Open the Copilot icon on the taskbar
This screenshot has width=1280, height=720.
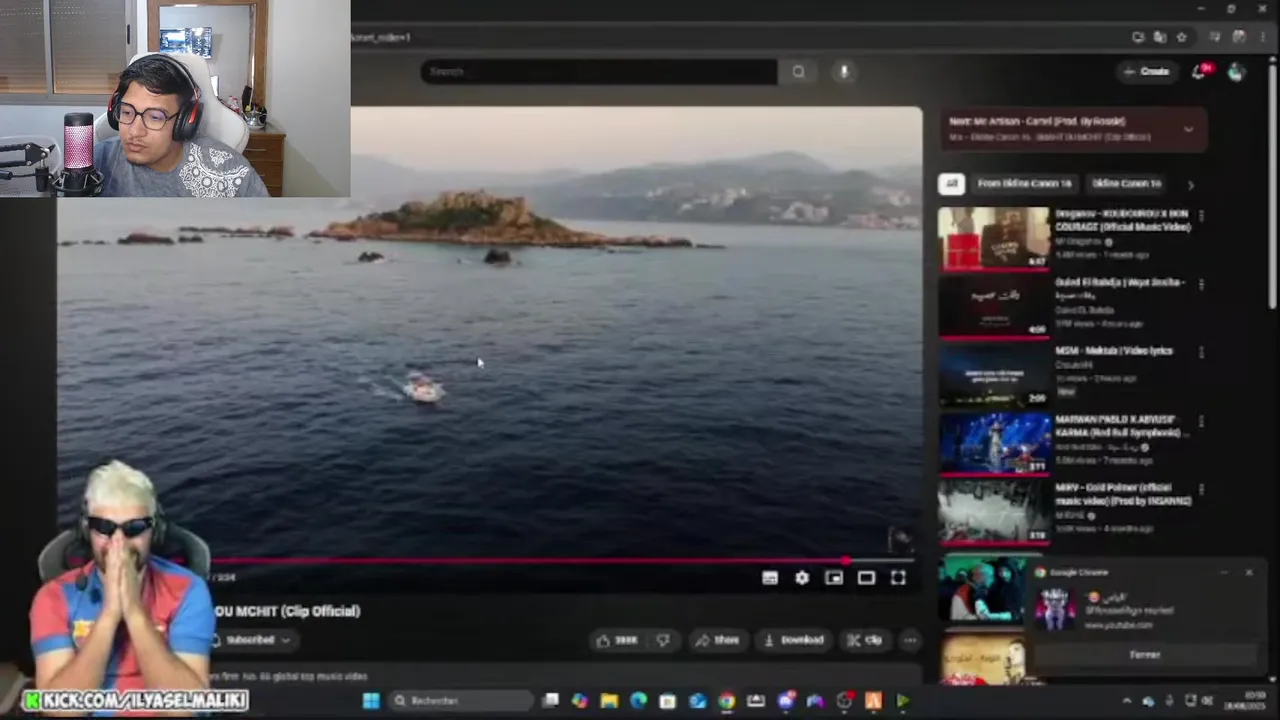coord(579,701)
